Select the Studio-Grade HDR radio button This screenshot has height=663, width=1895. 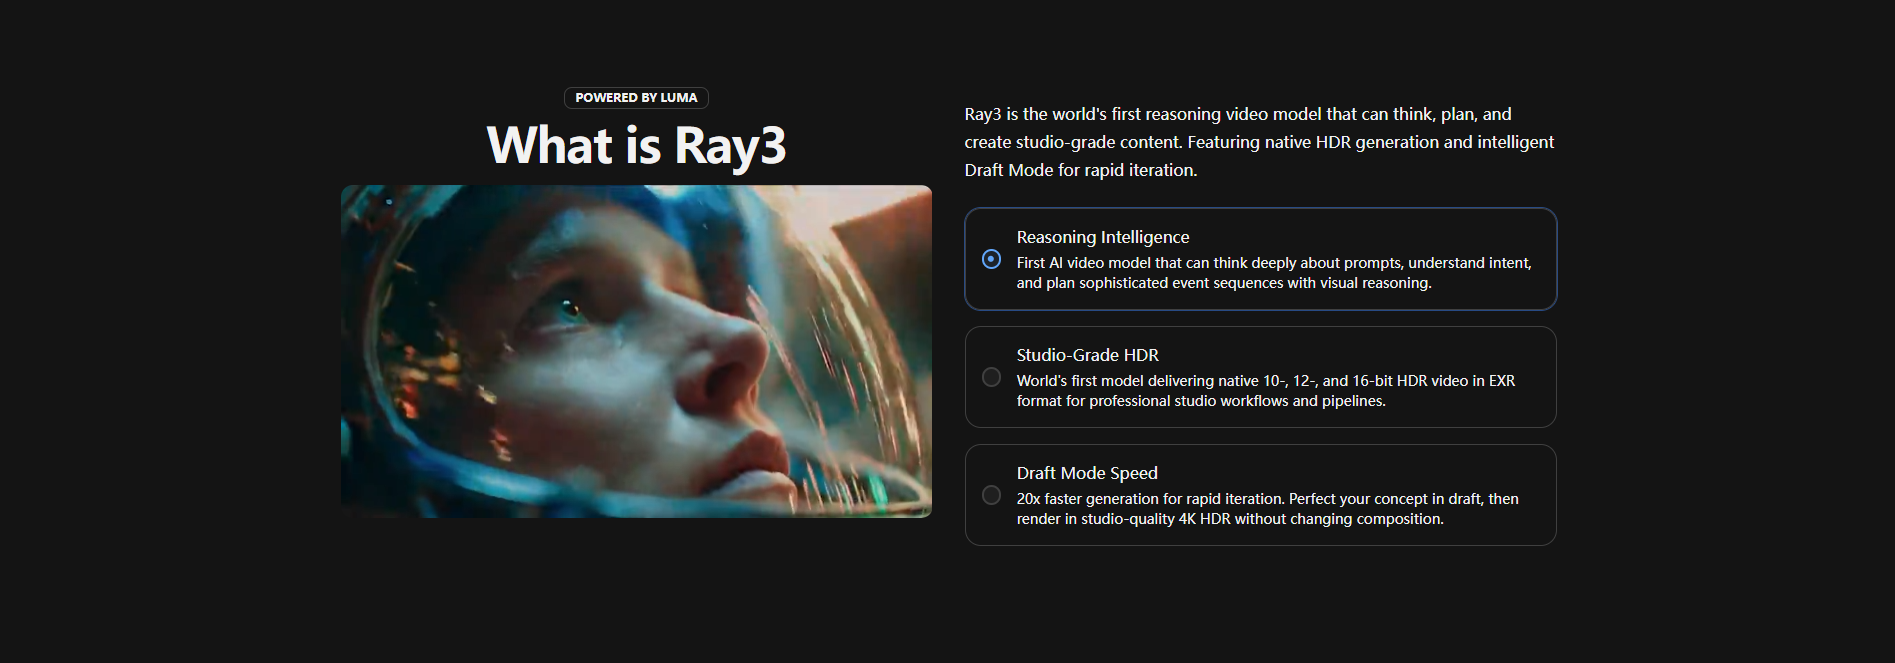tap(991, 377)
